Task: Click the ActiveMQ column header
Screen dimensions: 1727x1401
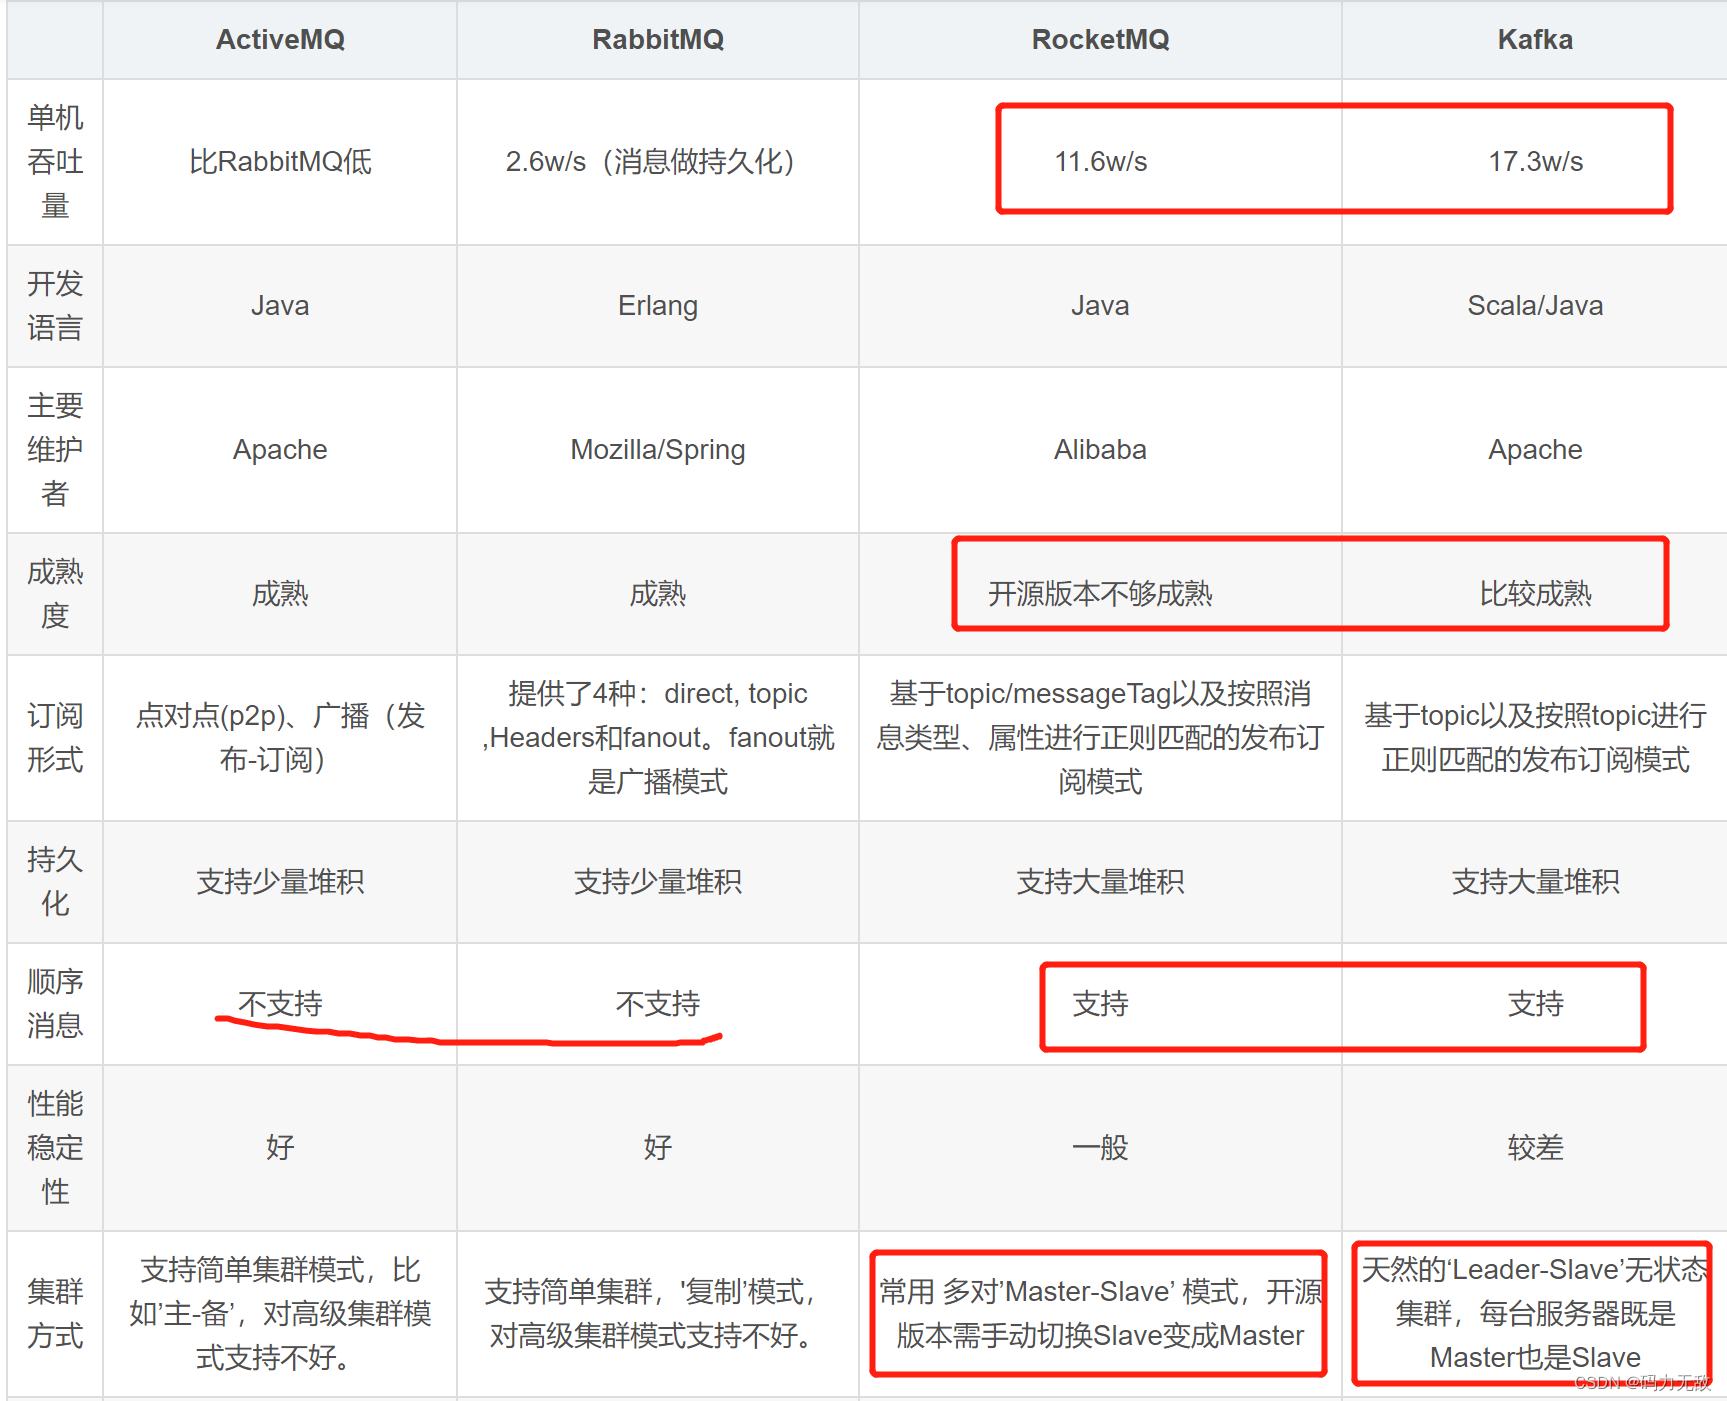Action: click(x=280, y=40)
